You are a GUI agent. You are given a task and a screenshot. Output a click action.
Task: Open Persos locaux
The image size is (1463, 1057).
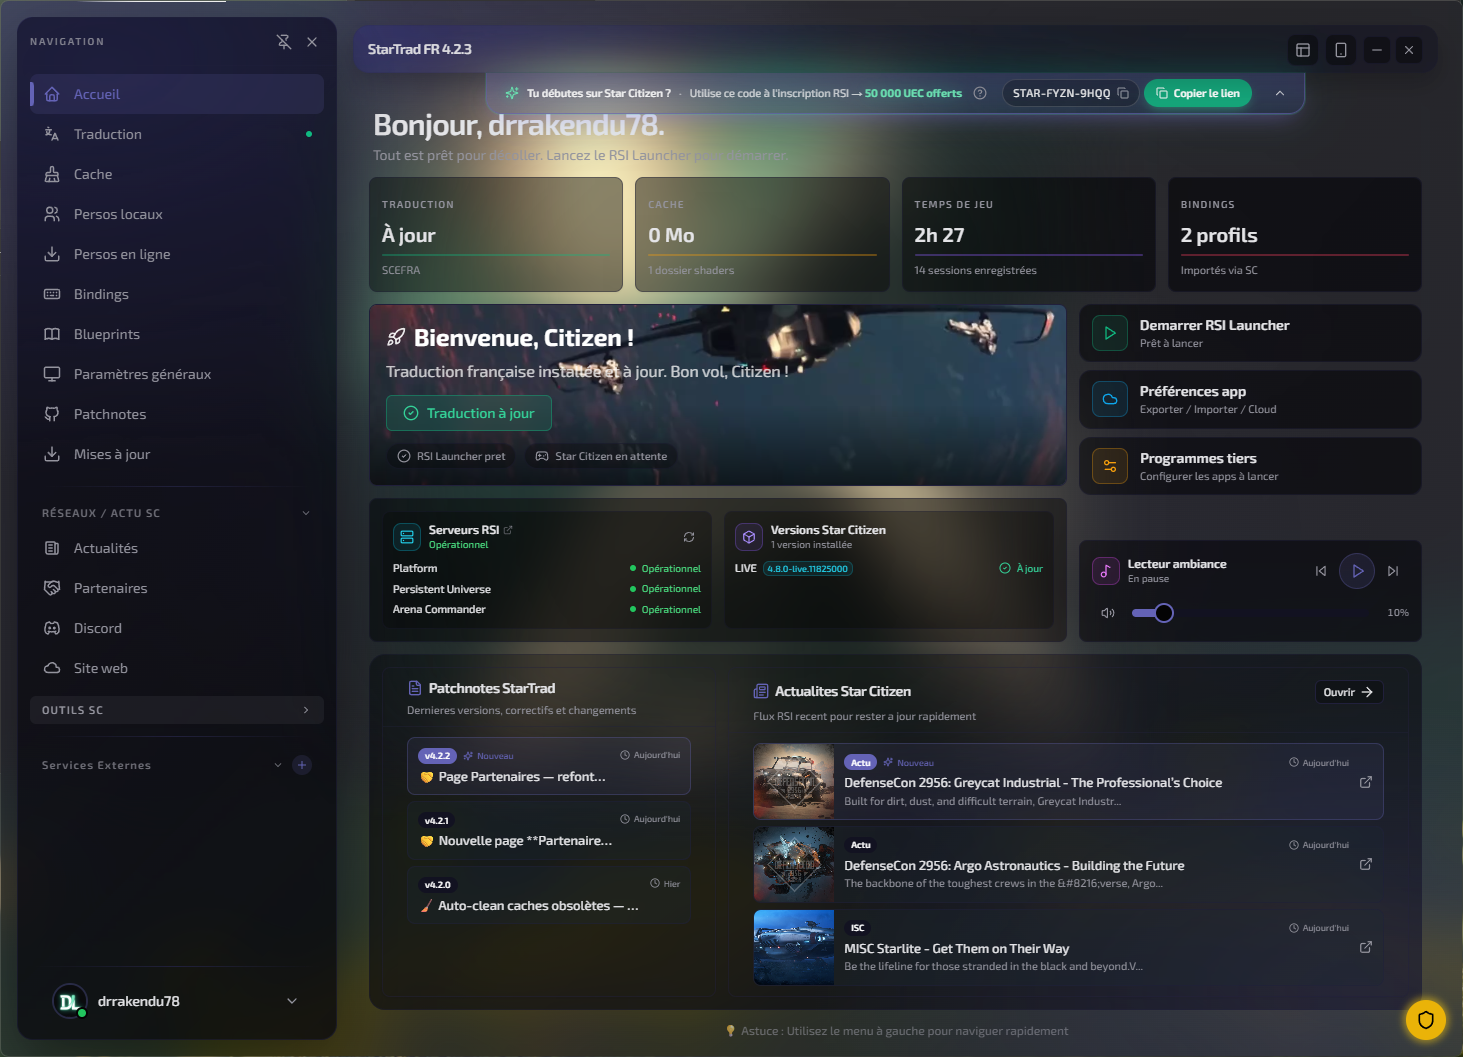(177, 214)
